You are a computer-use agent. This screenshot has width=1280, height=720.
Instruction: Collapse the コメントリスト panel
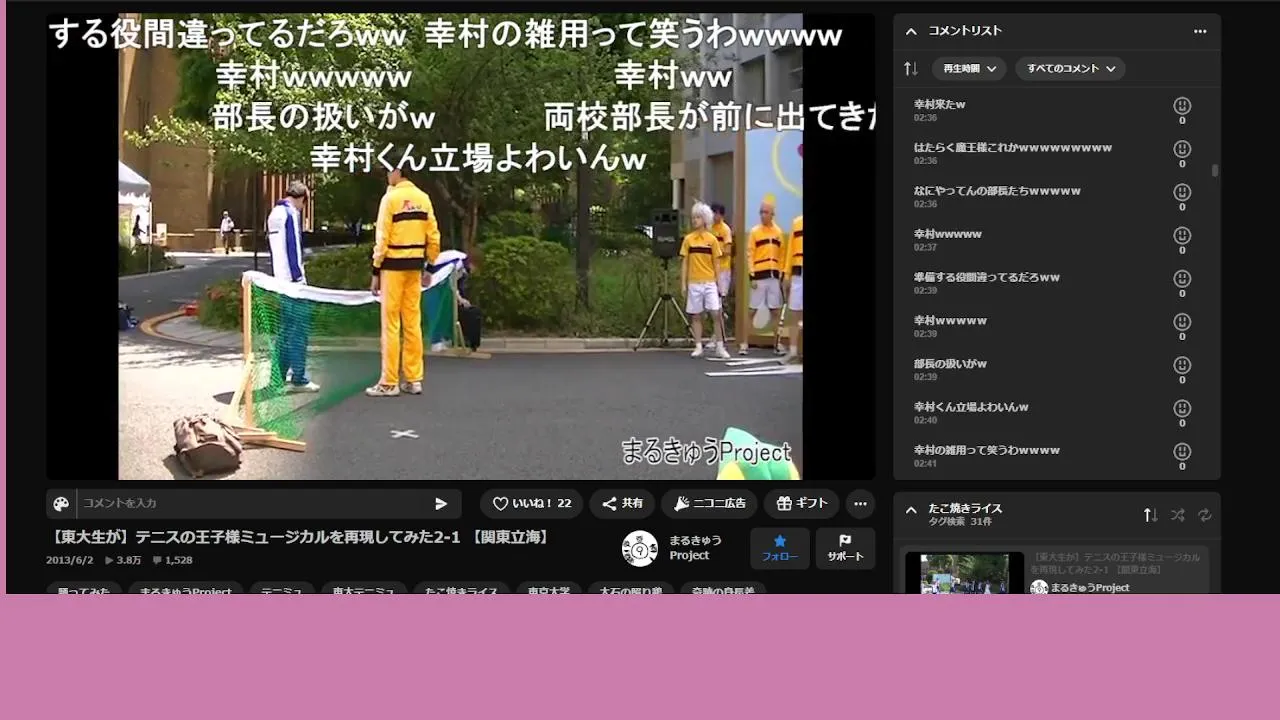tap(911, 31)
